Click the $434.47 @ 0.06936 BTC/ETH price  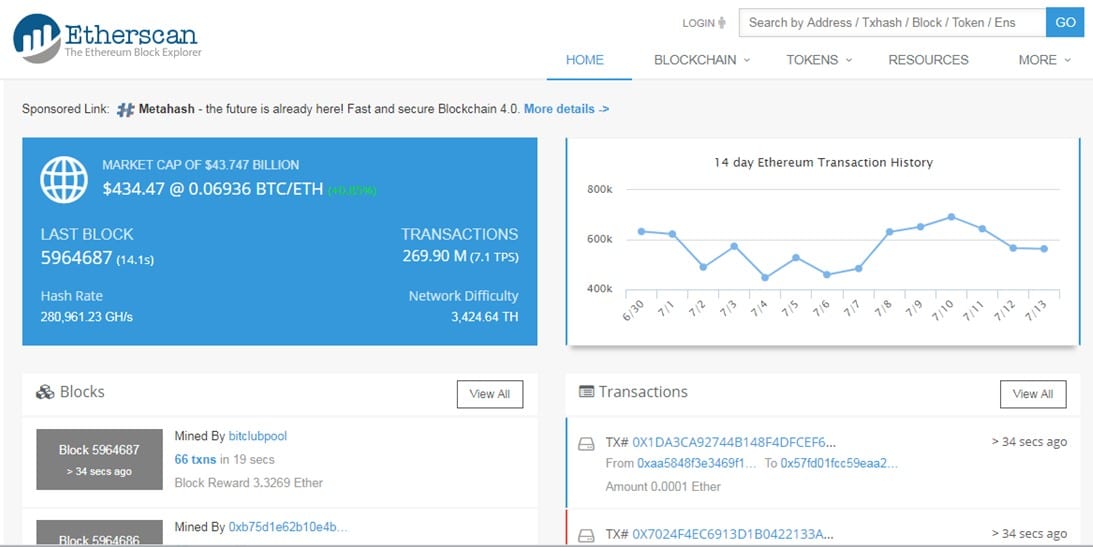point(212,189)
